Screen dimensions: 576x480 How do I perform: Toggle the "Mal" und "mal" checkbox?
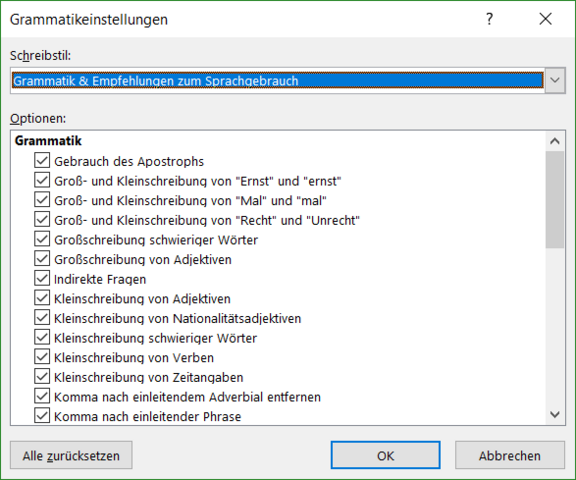click(x=42, y=200)
